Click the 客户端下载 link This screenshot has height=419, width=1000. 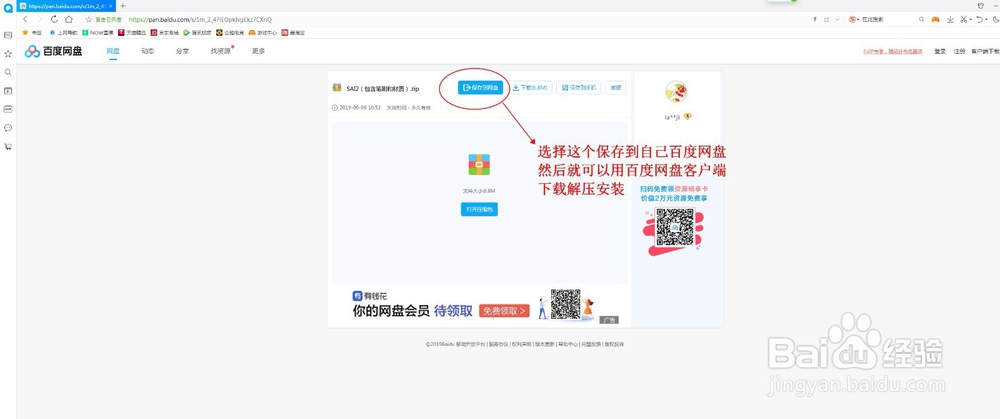click(985, 52)
